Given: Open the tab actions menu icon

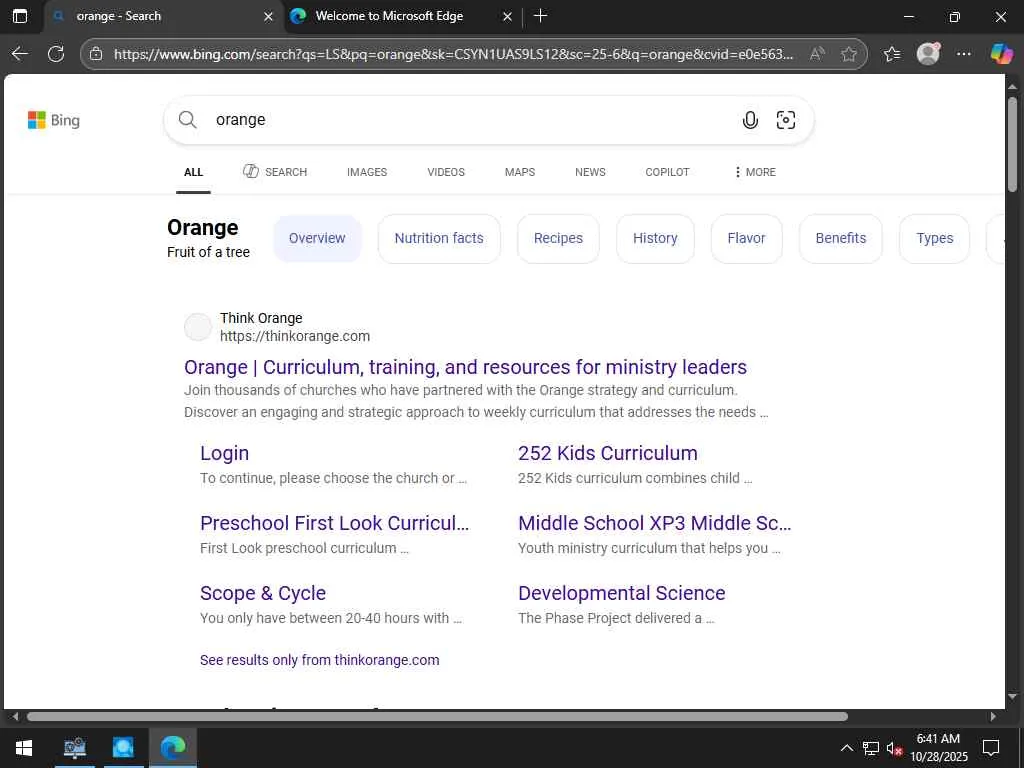Looking at the screenshot, I should click(x=20, y=16).
